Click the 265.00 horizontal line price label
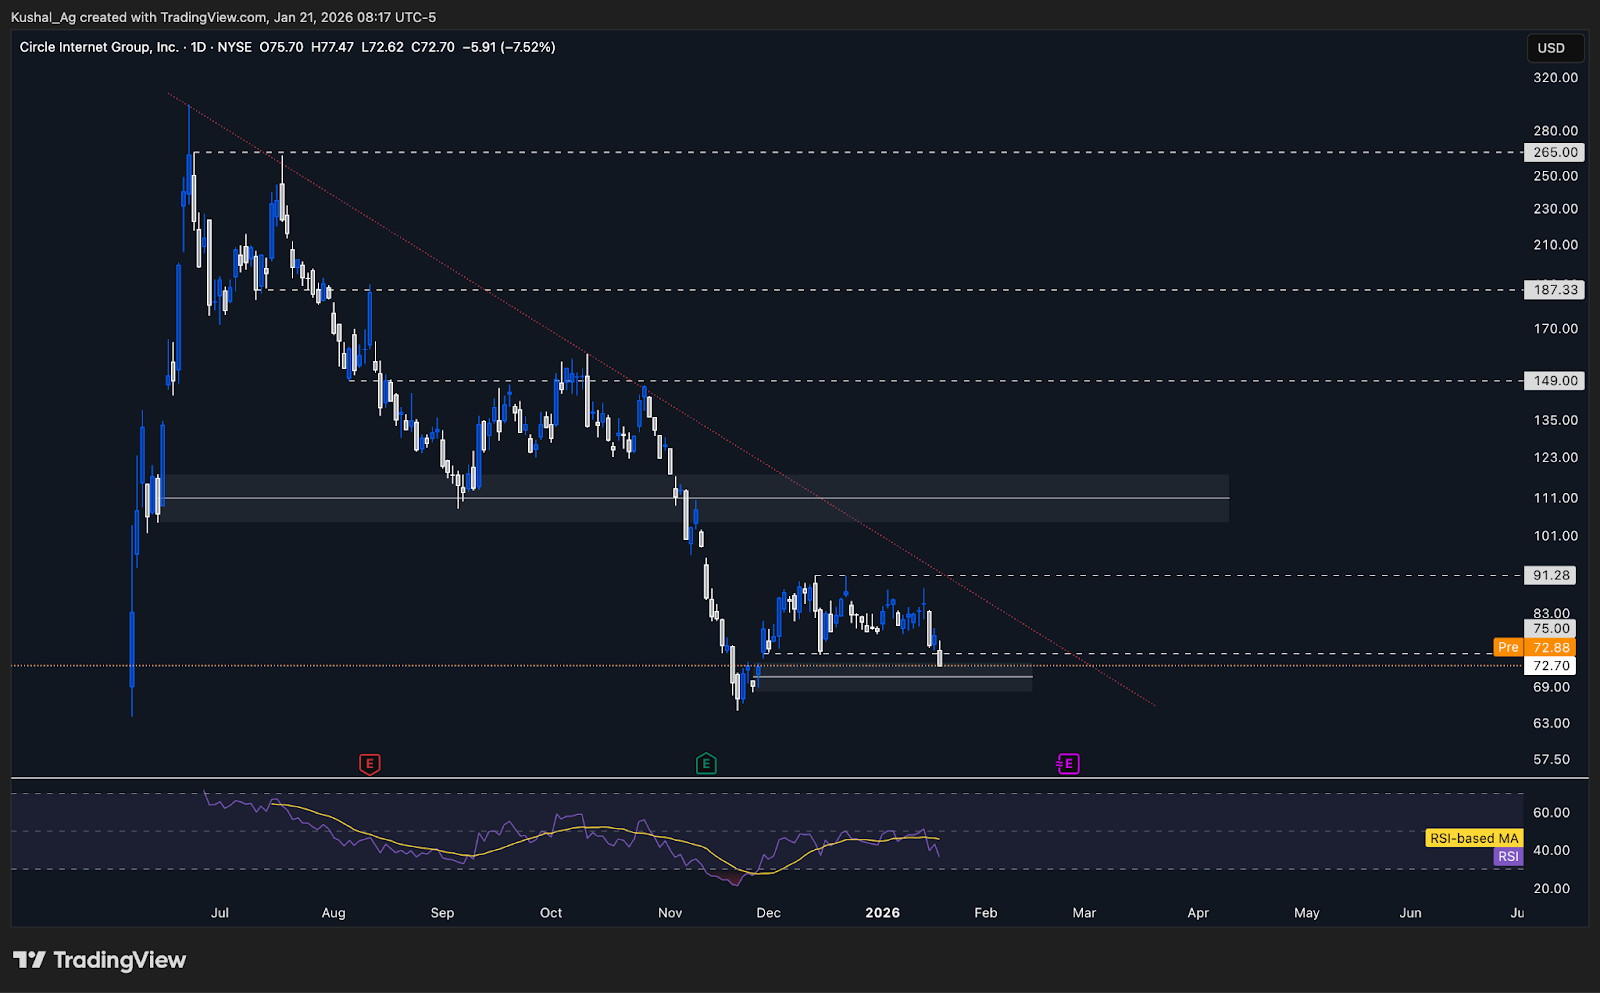The height and width of the screenshot is (993, 1600). [x=1555, y=152]
